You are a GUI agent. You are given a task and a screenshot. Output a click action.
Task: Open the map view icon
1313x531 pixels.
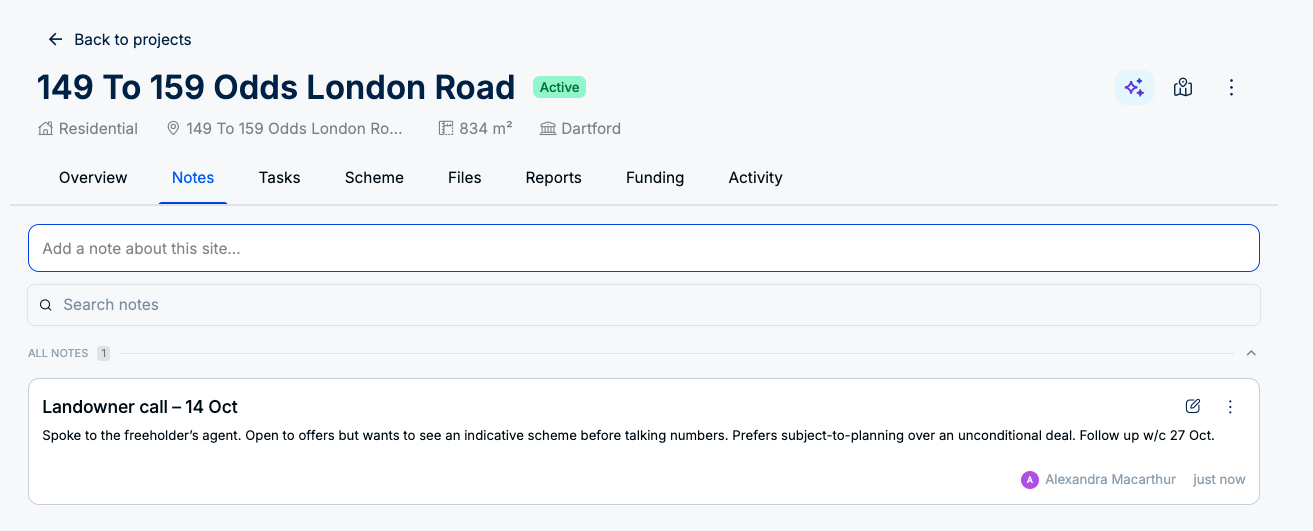(x=1183, y=88)
